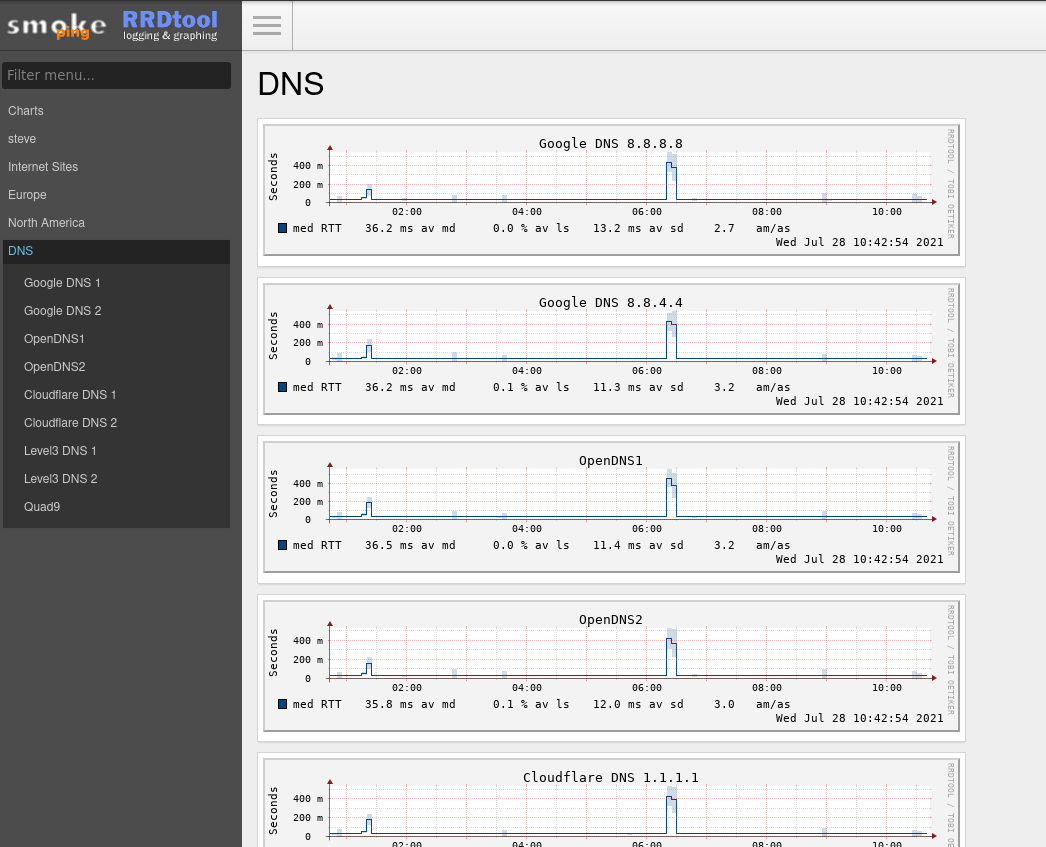The image size is (1046, 847).
Task: Expand the Europe menu section
Action: coord(27,195)
